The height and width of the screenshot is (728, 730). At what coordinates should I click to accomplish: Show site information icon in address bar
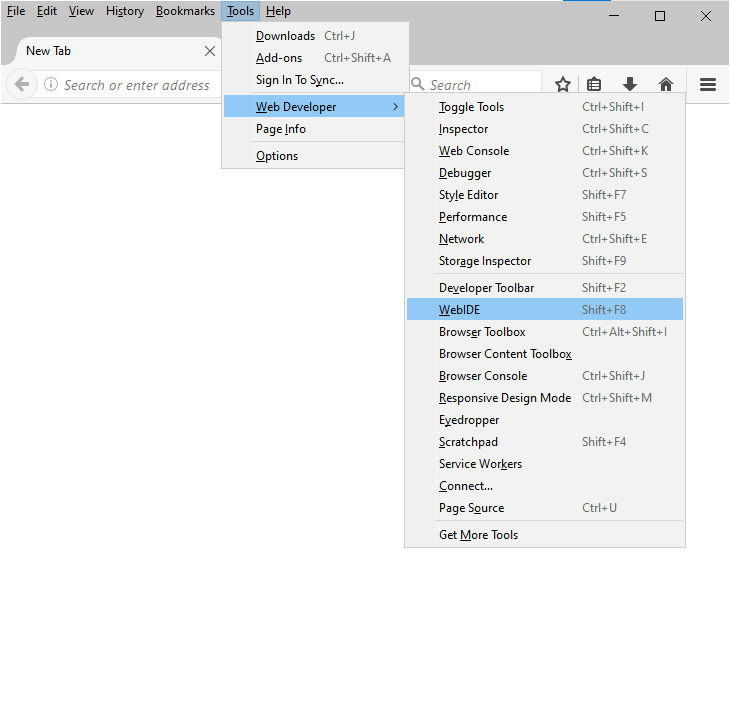pos(51,84)
